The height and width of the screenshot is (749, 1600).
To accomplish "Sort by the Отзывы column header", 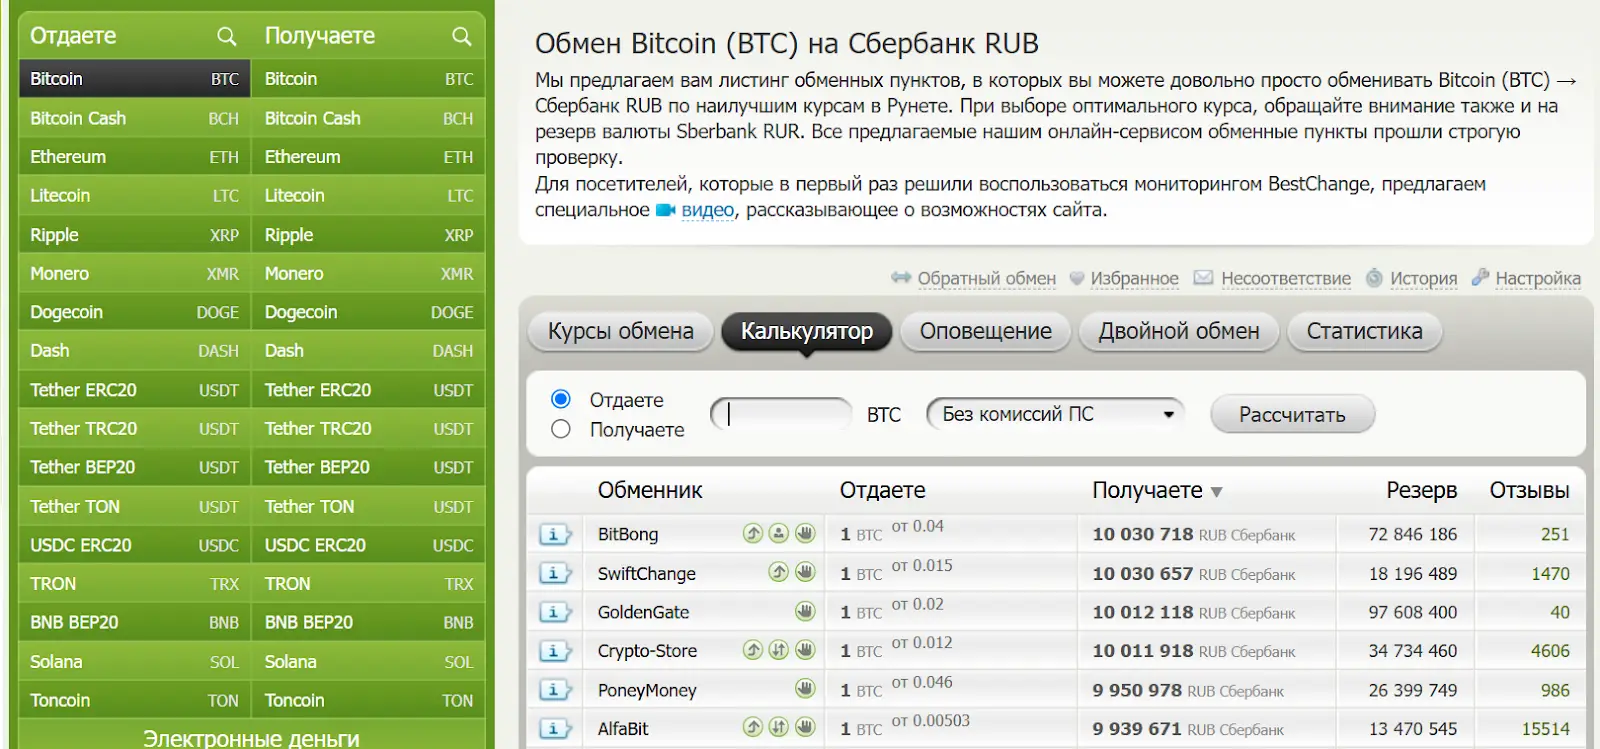I will [x=1529, y=490].
